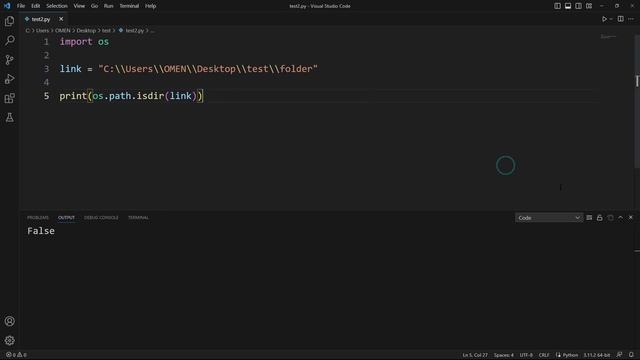The width and height of the screenshot is (640, 360).
Task: Split the editor to the right
Action: point(620,19)
